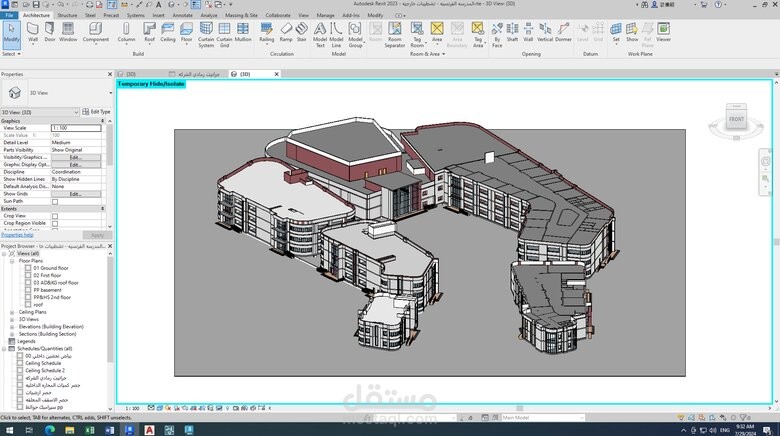Select the Vertical opening tool

tap(545, 32)
